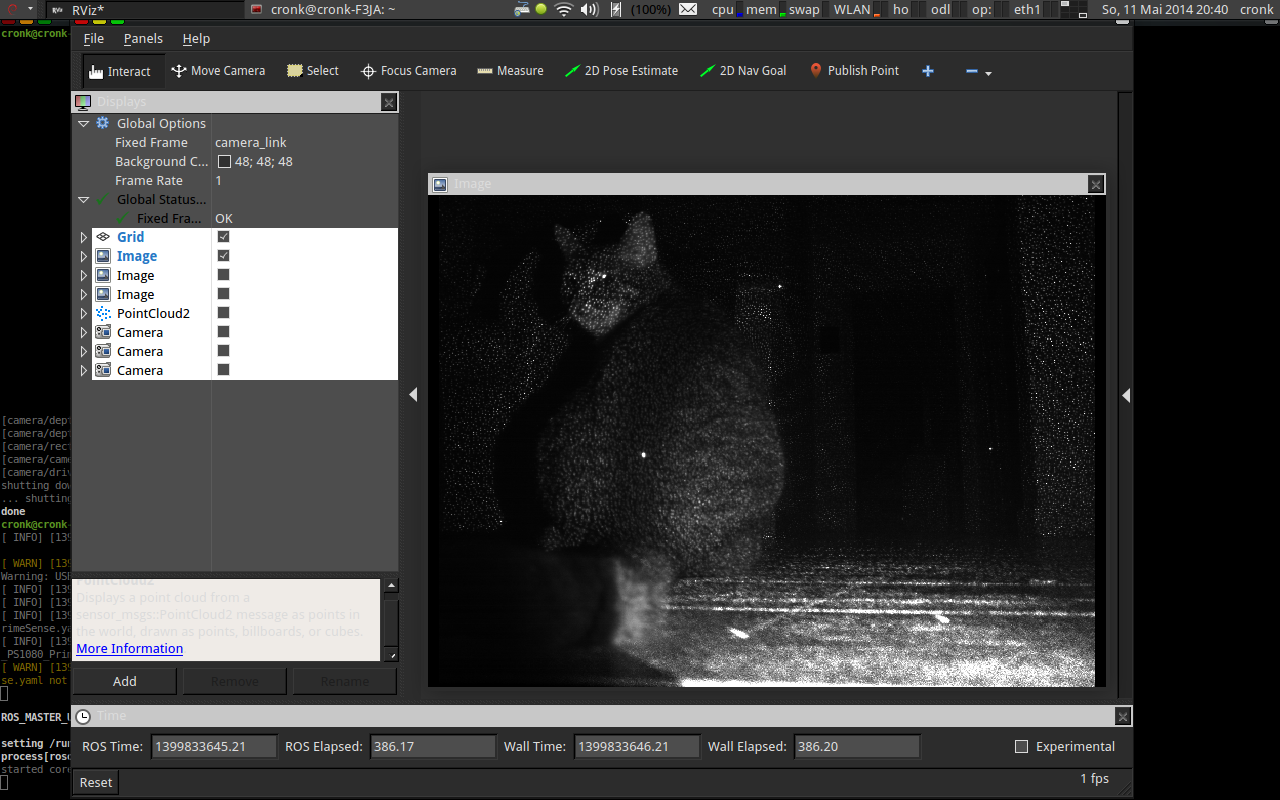Switch to the RViz* taskbar entry
The height and width of the screenshot is (800, 1280).
pyautogui.click(x=145, y=9)
